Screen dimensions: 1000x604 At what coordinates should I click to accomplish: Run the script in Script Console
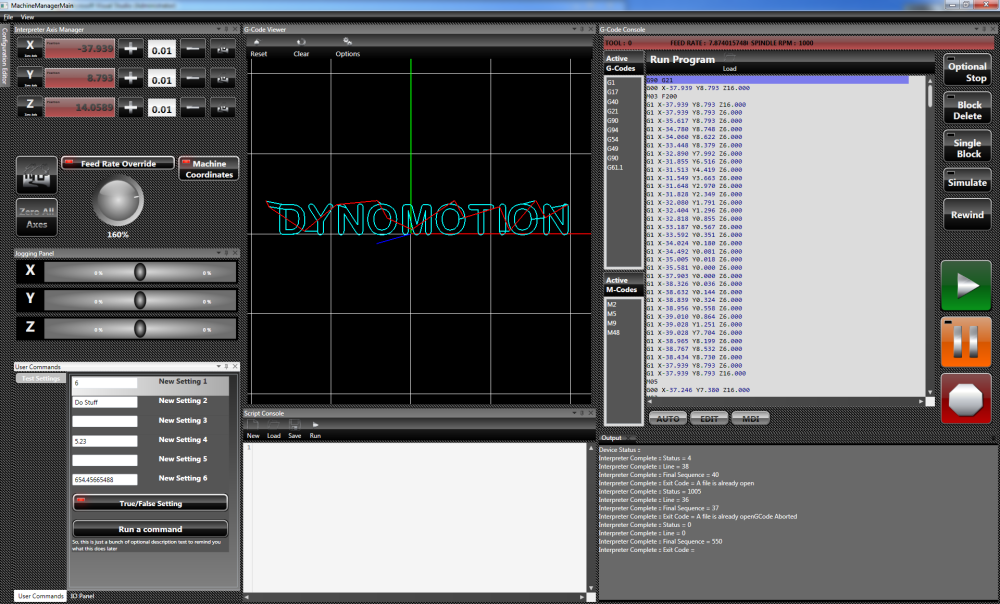pos(315,430)
